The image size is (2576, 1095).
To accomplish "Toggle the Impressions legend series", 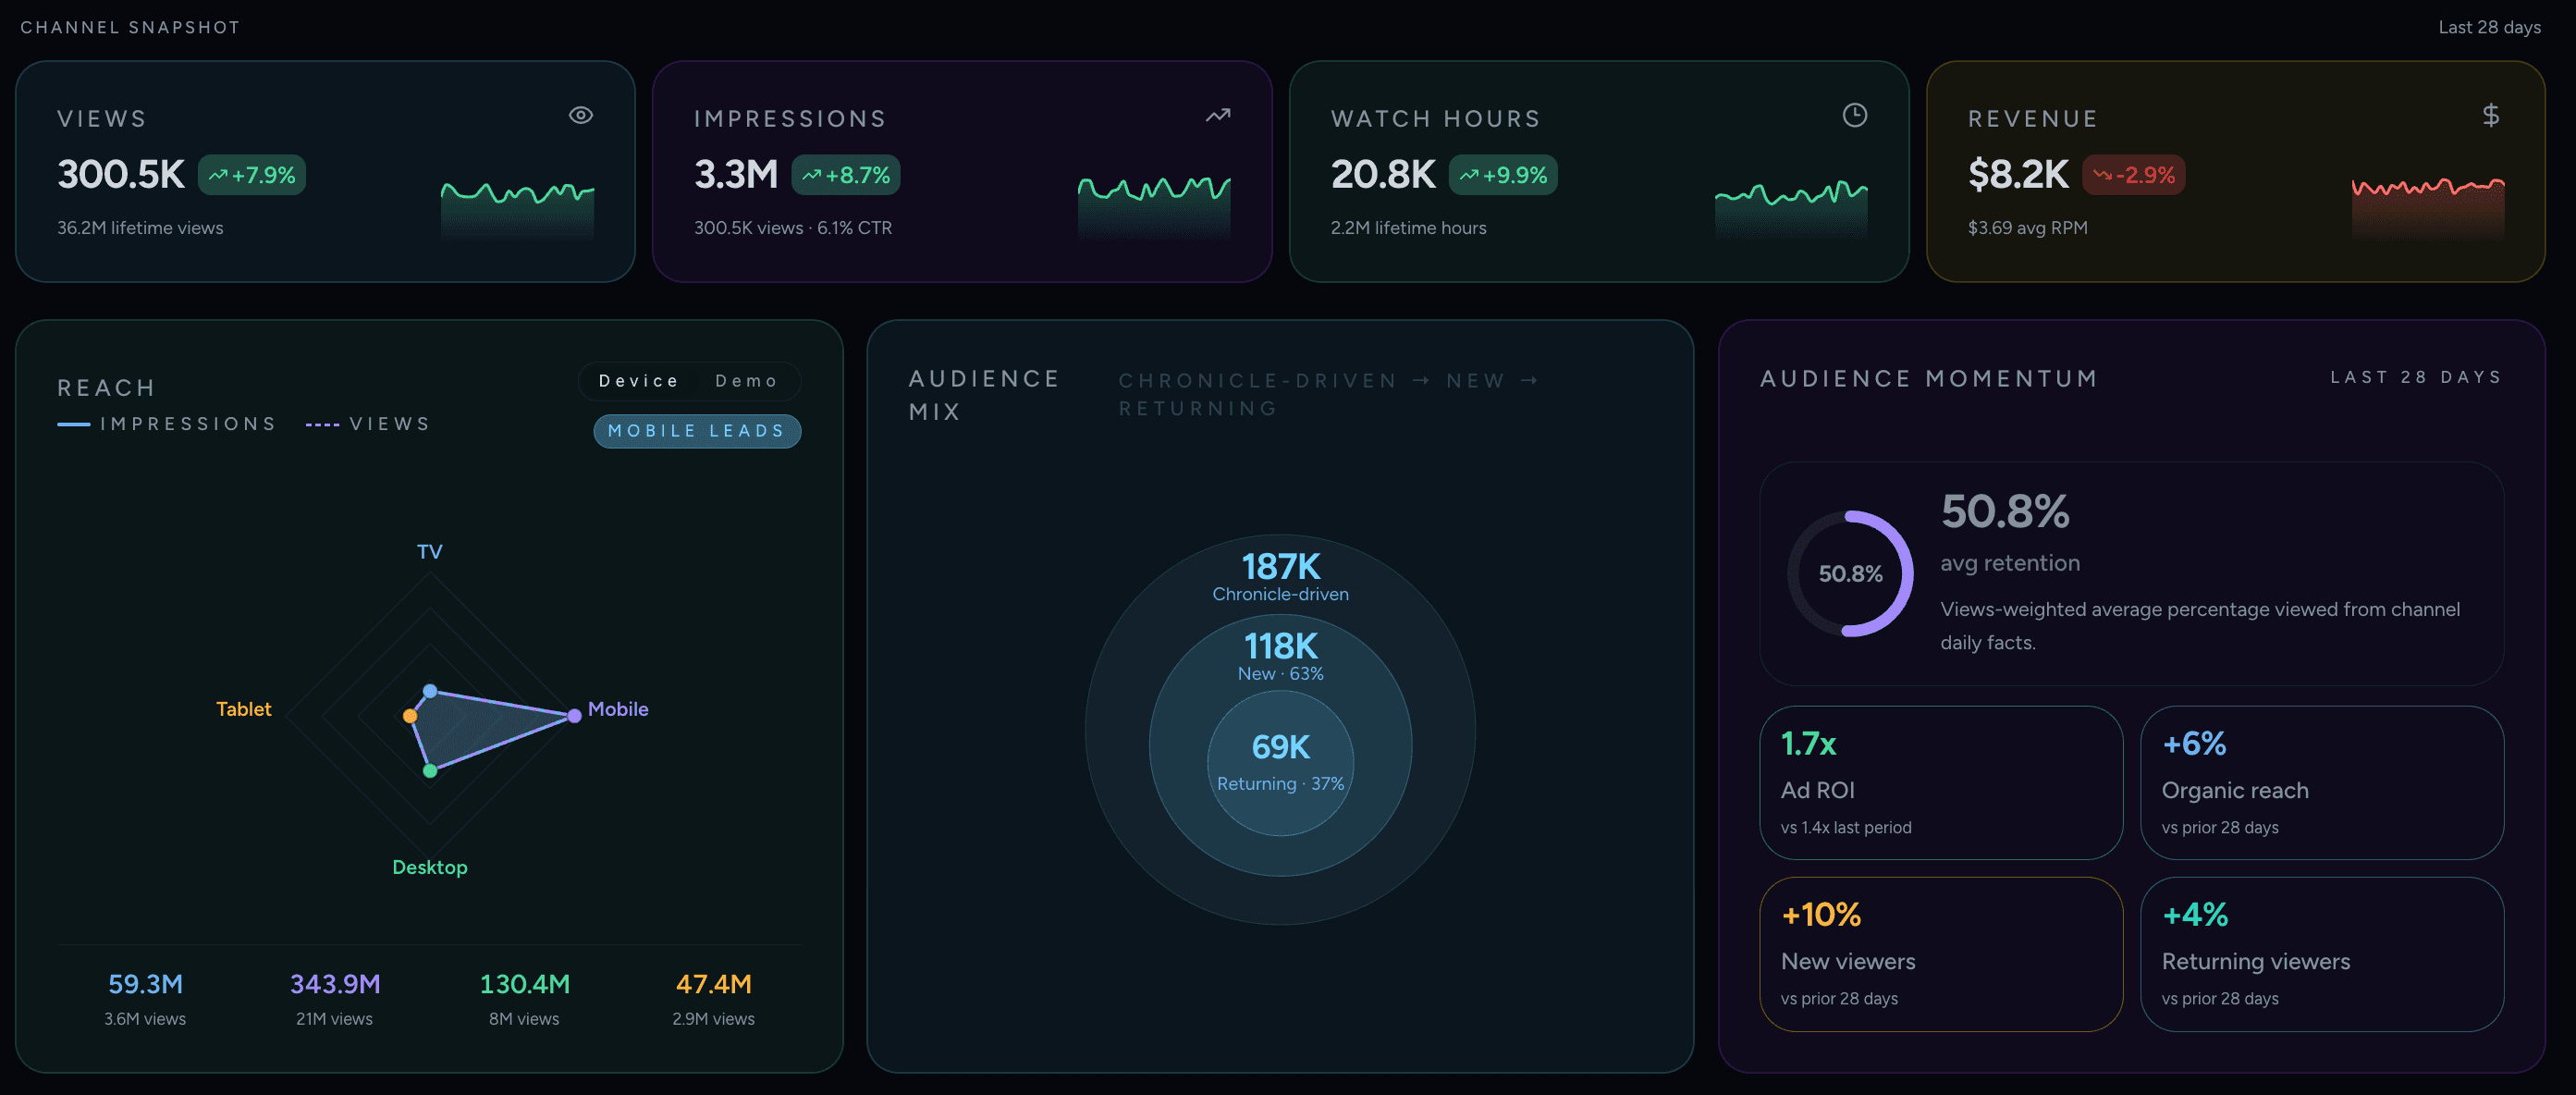I will point(167,424).
